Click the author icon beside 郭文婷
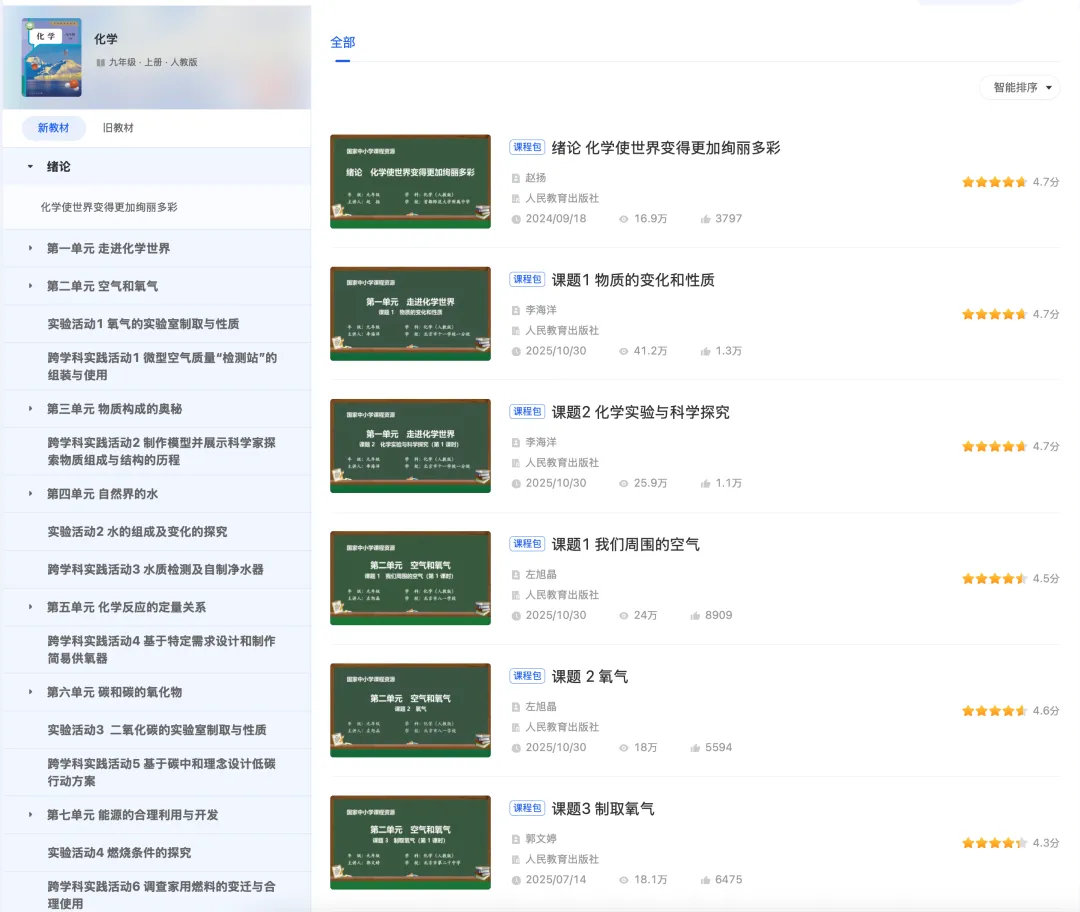The height and width of the screenshot is (912, 1080). click(516, 840)
